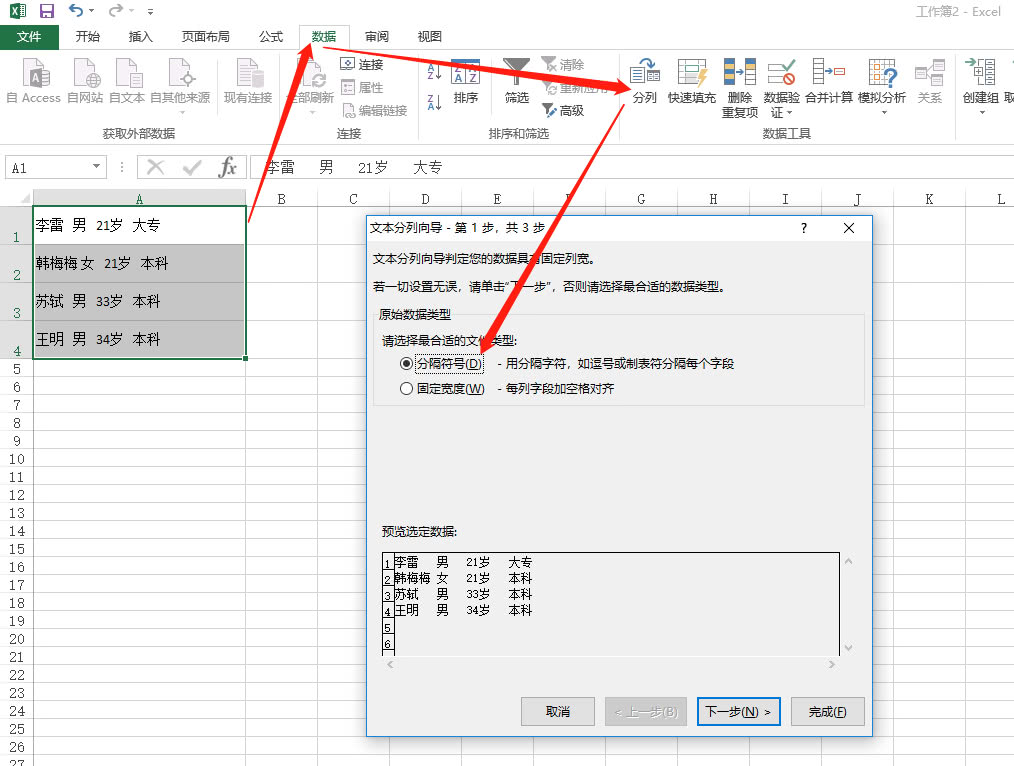Click the 下一步 (Next) button
The height and width of the screenshot is (766, 1014).
tap(738, 711)
